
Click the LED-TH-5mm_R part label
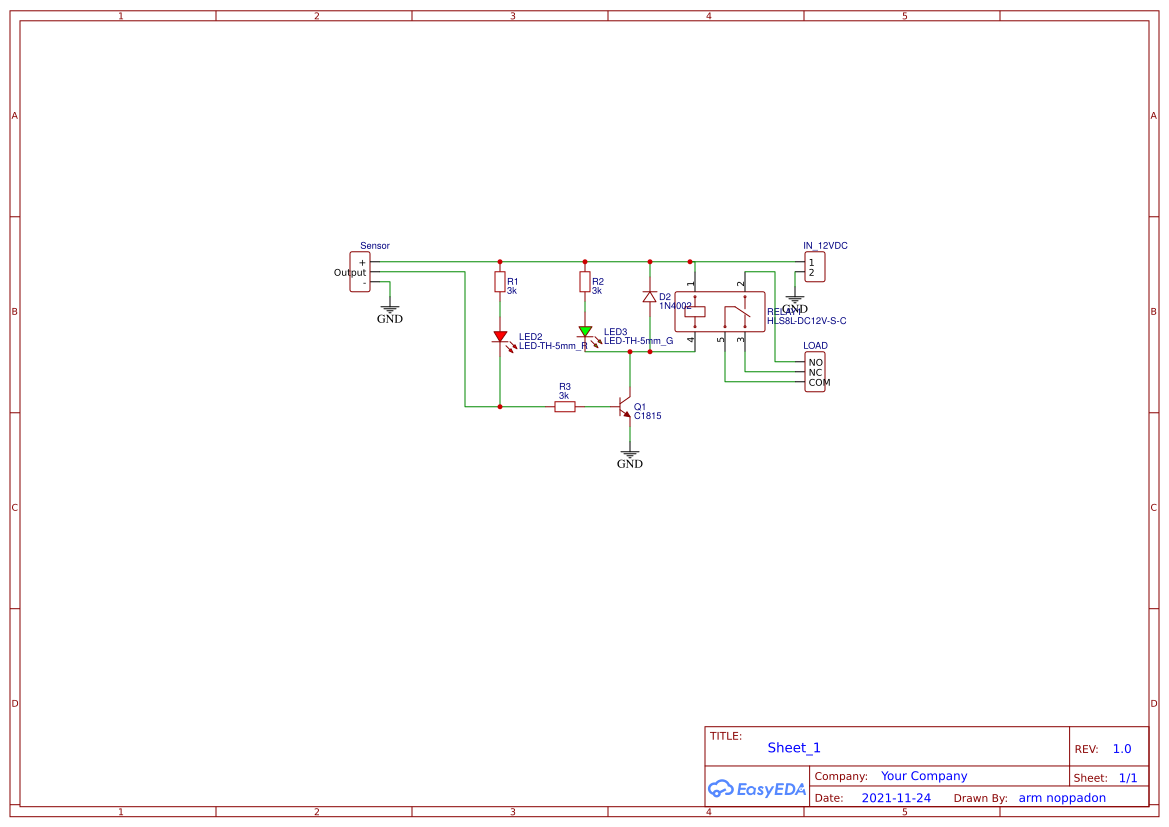click(x=553, y=346)
